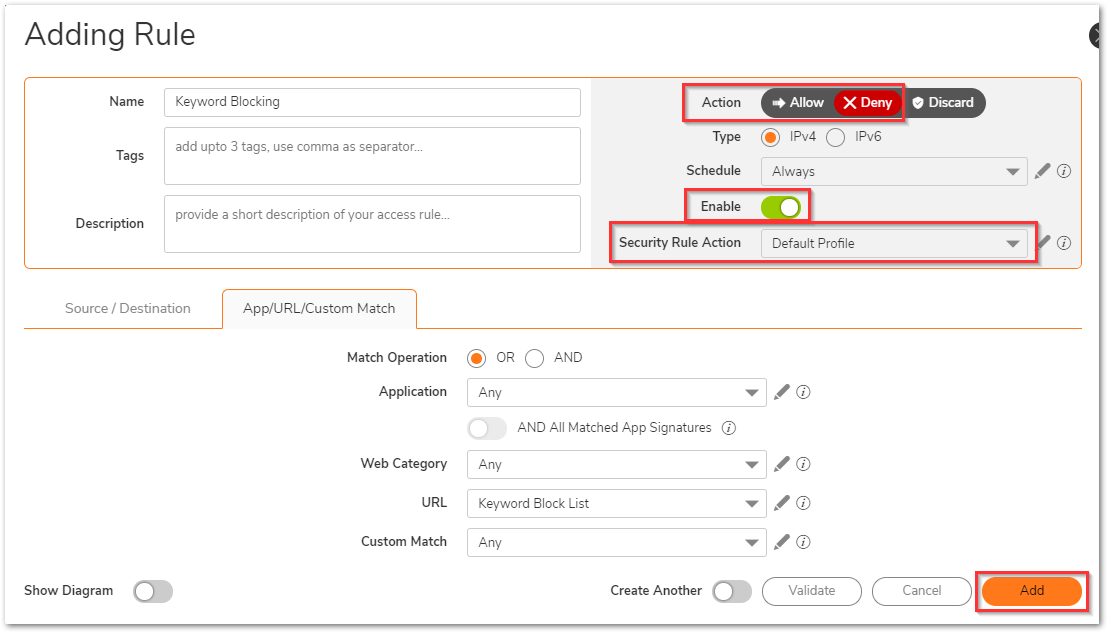
Task: Click into the Description text field
Action: (x=372, y=224)
